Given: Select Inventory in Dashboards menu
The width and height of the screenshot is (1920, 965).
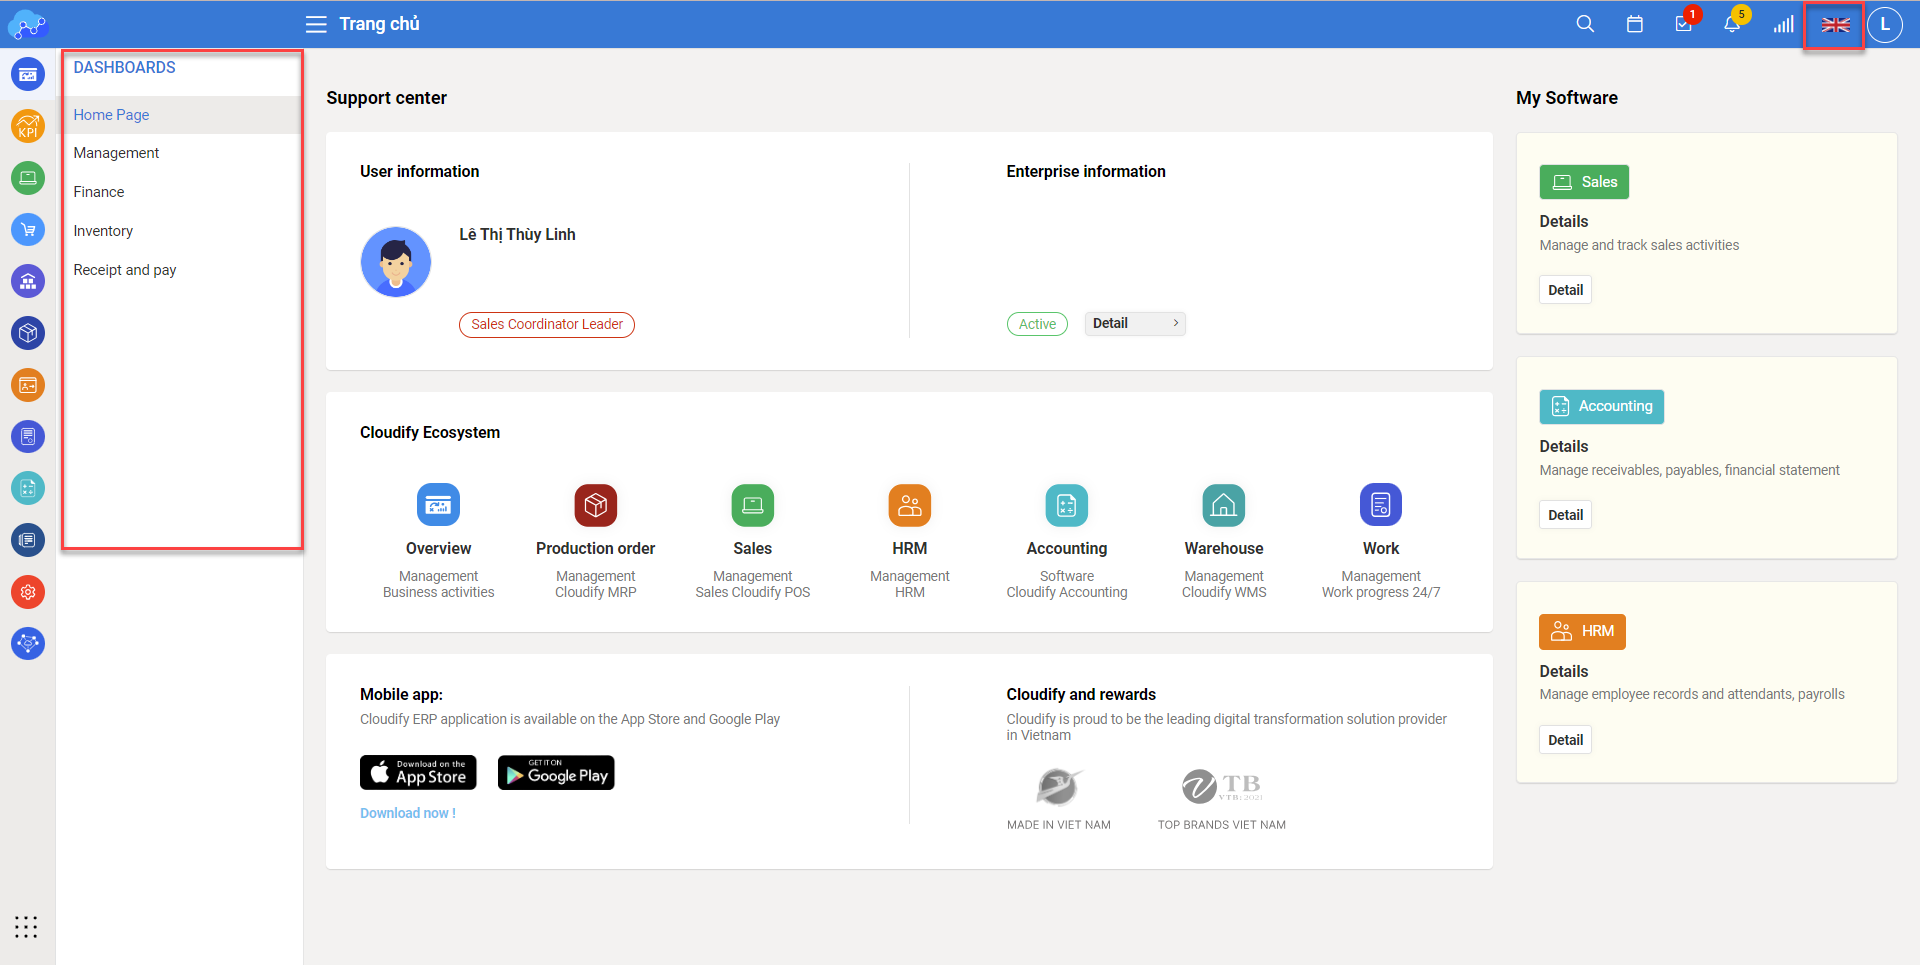Looking at the screenshot, I should point(182,231).
